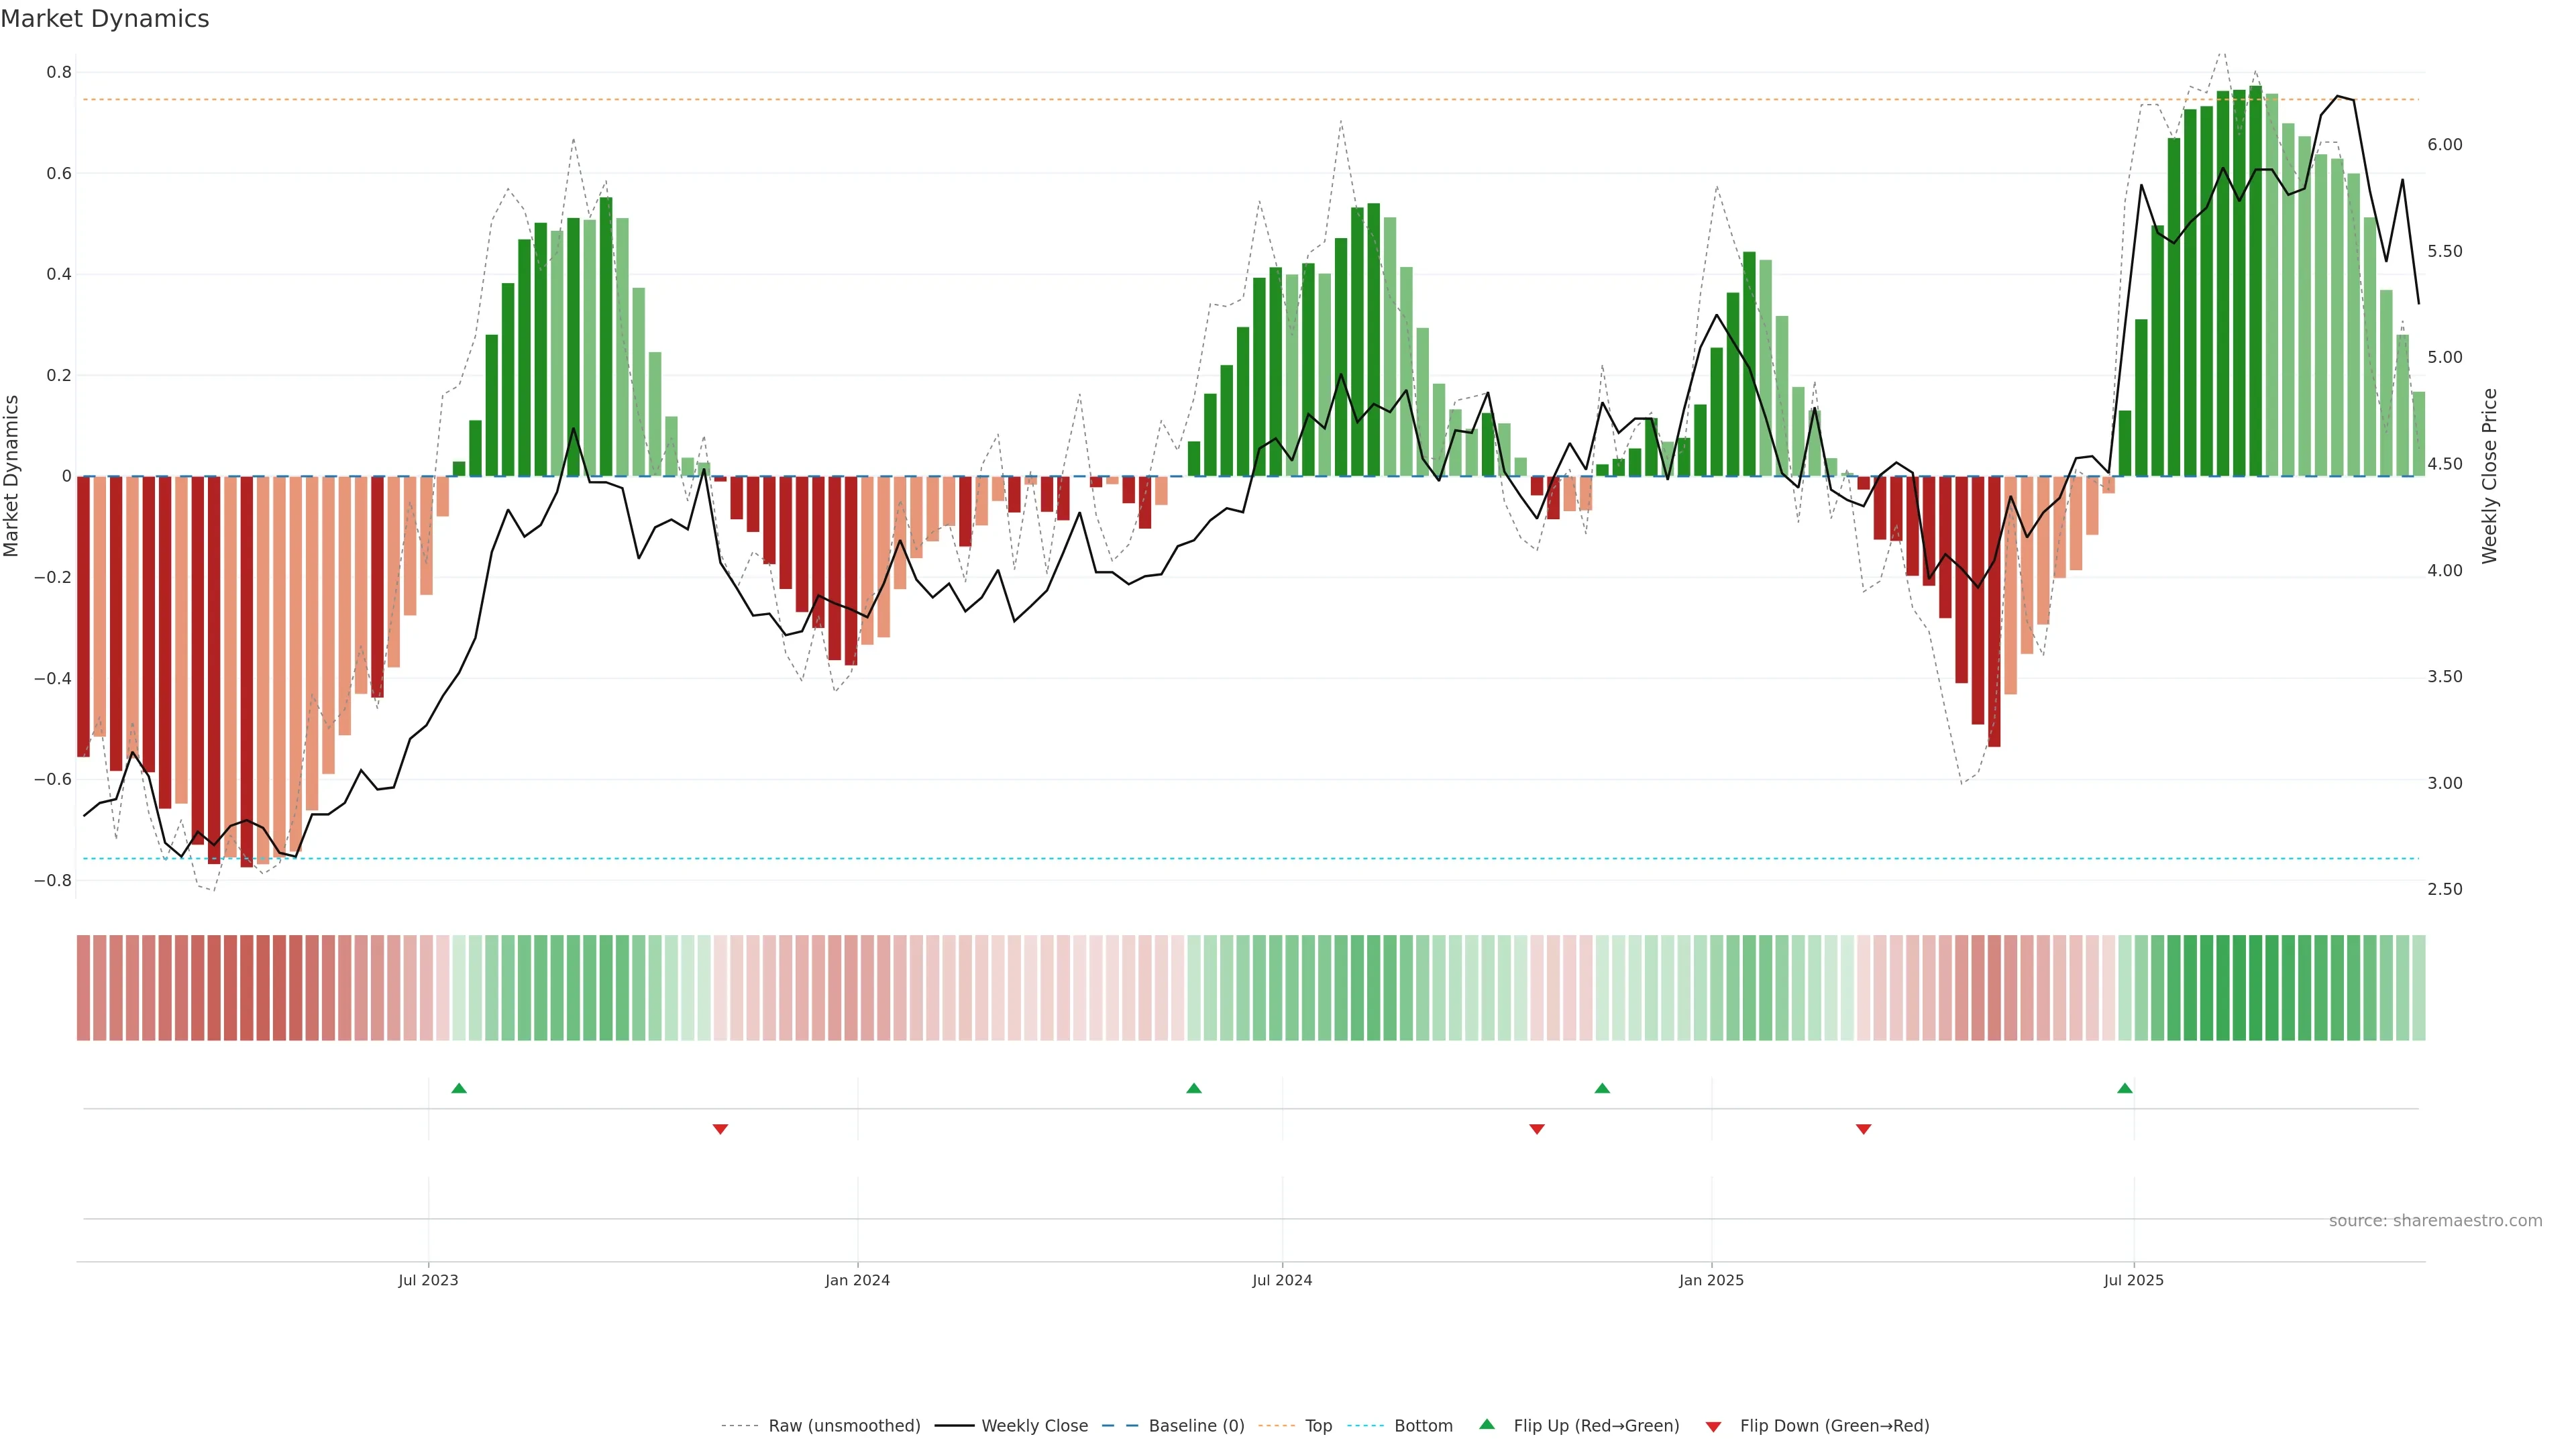Screen dimensions: 2576x1449
Task: Click the red flip-down triangle after Jan 2025
Action: point(1863,1129)
